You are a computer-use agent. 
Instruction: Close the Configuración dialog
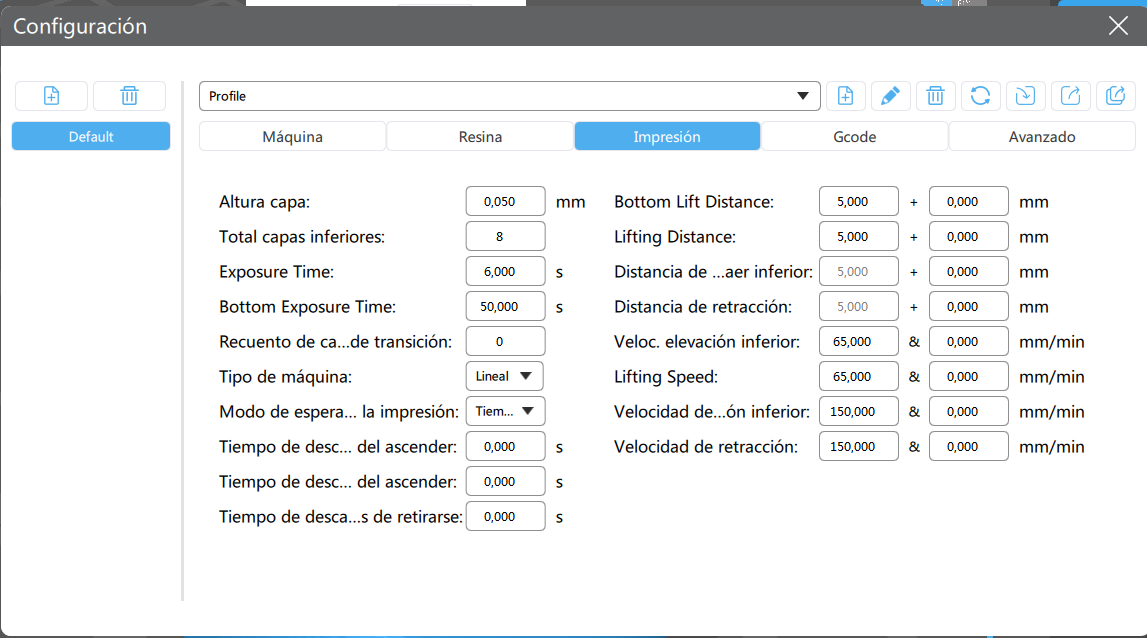tap(1118, 26)
